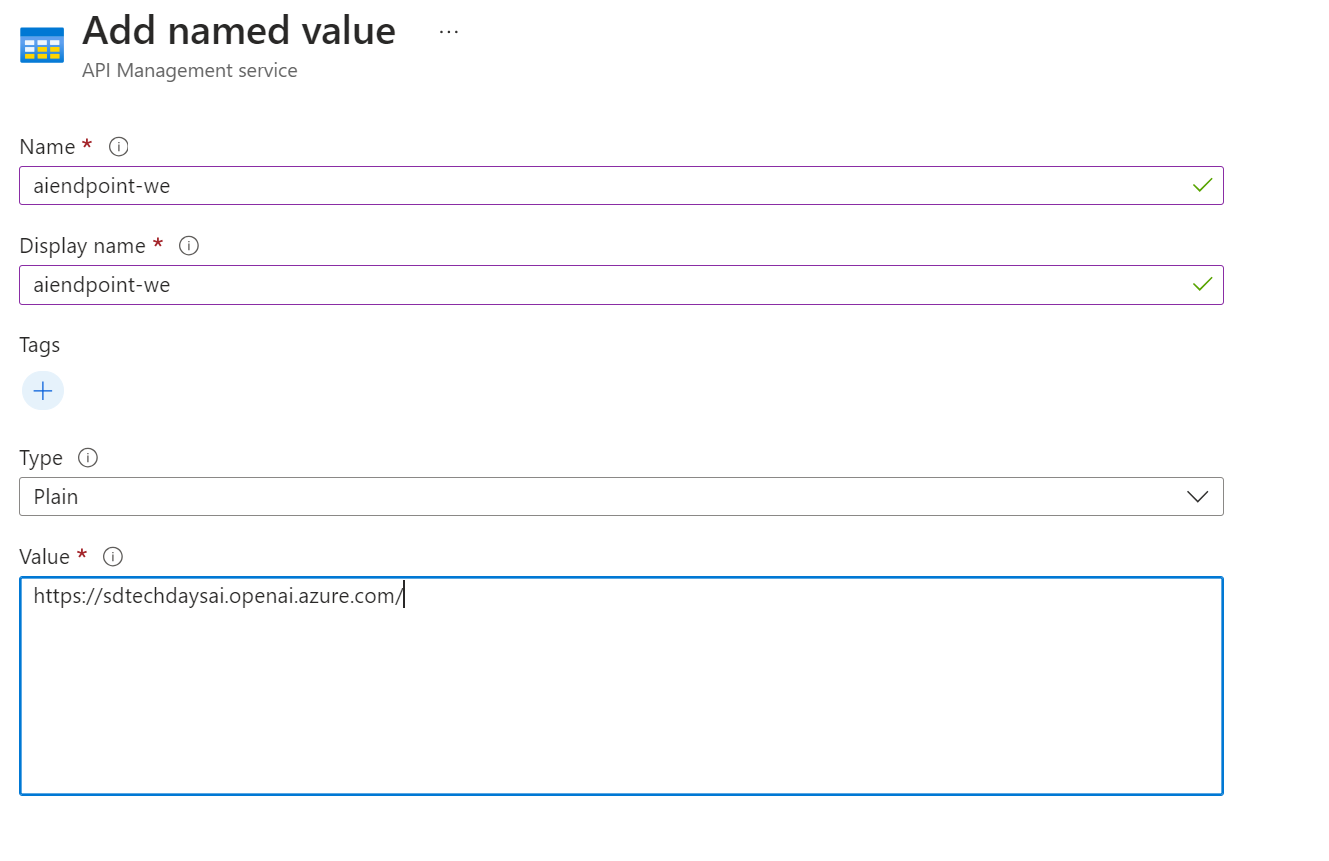This screenshot has height=861, width=1329.
Task: Click the green checkmark in Name field
Action: coord(1202,185)
